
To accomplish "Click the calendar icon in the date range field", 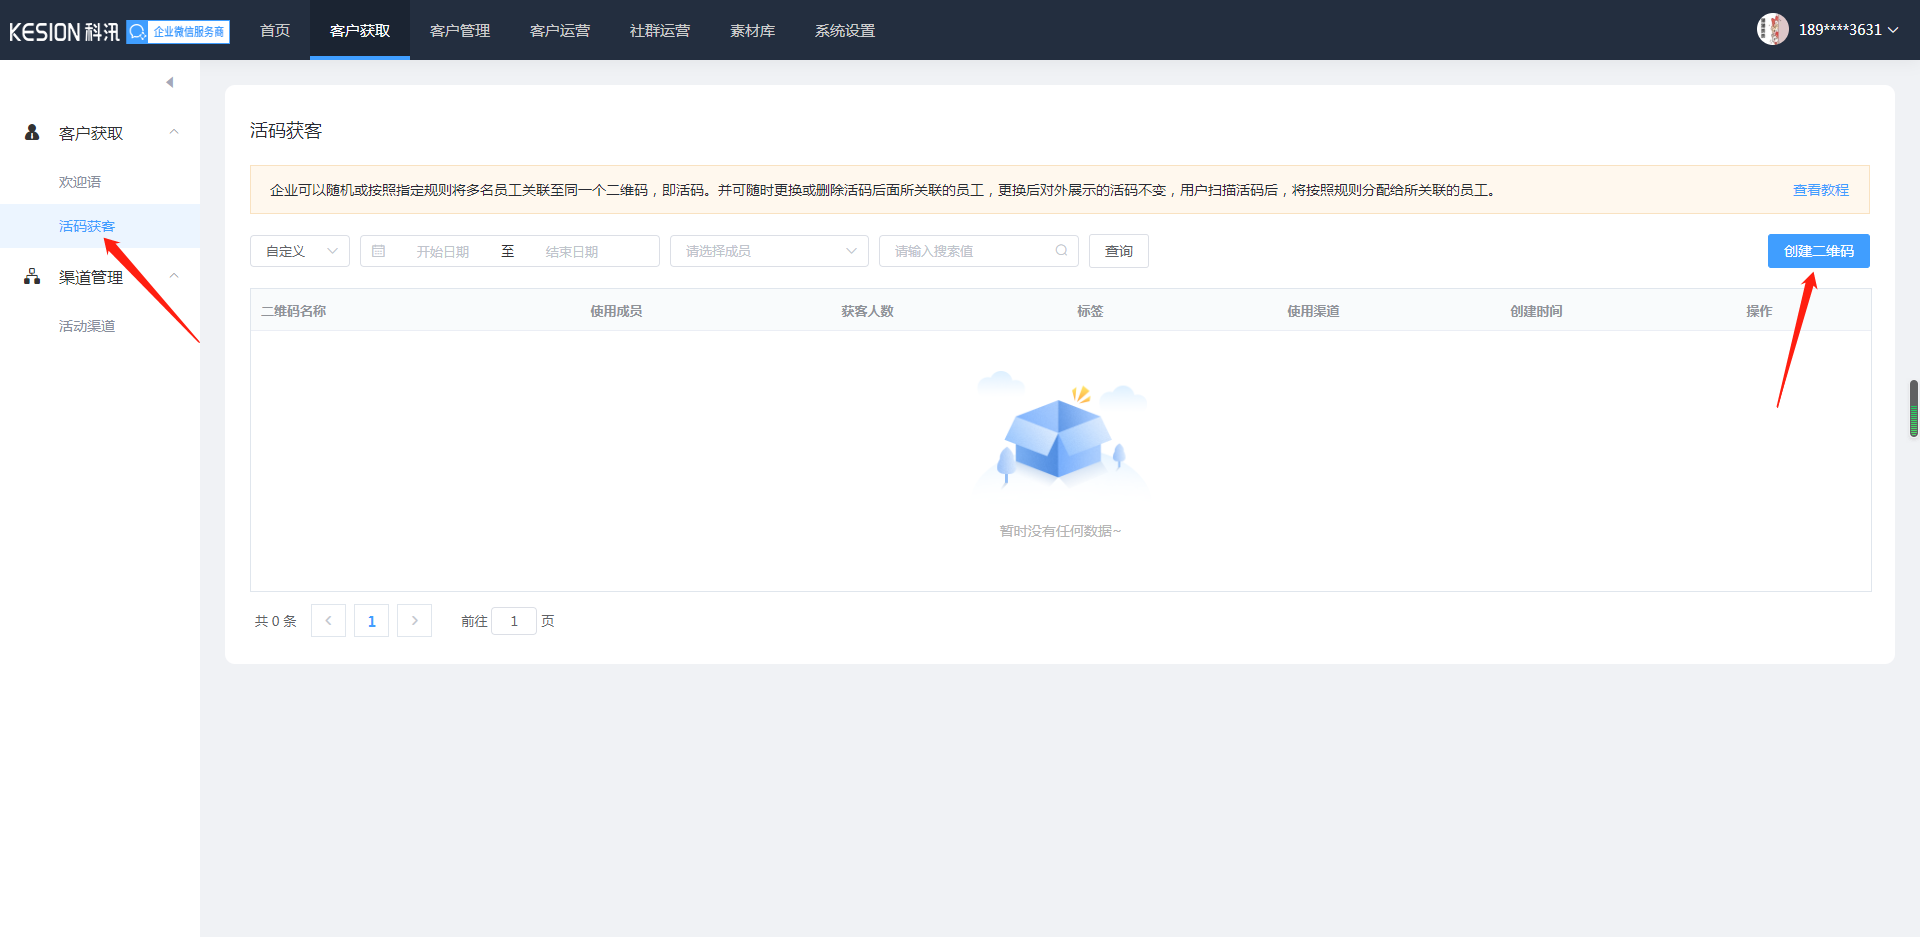I will click(379, 251).
